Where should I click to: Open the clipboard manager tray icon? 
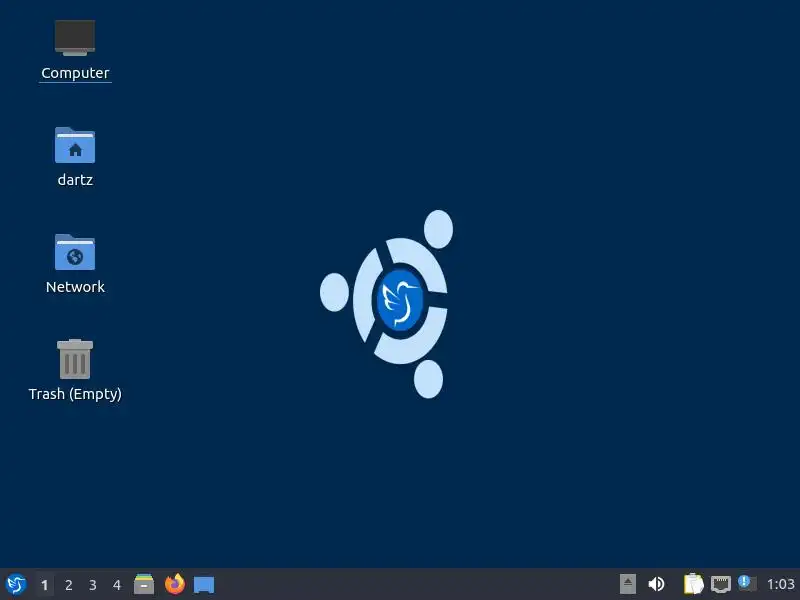point(693,584)
